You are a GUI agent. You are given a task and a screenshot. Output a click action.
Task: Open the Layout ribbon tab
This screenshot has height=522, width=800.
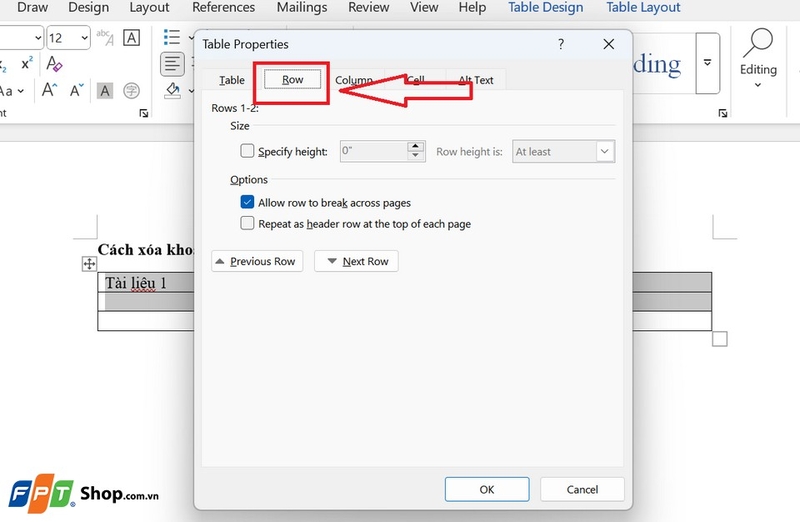(x=149, y=7)
